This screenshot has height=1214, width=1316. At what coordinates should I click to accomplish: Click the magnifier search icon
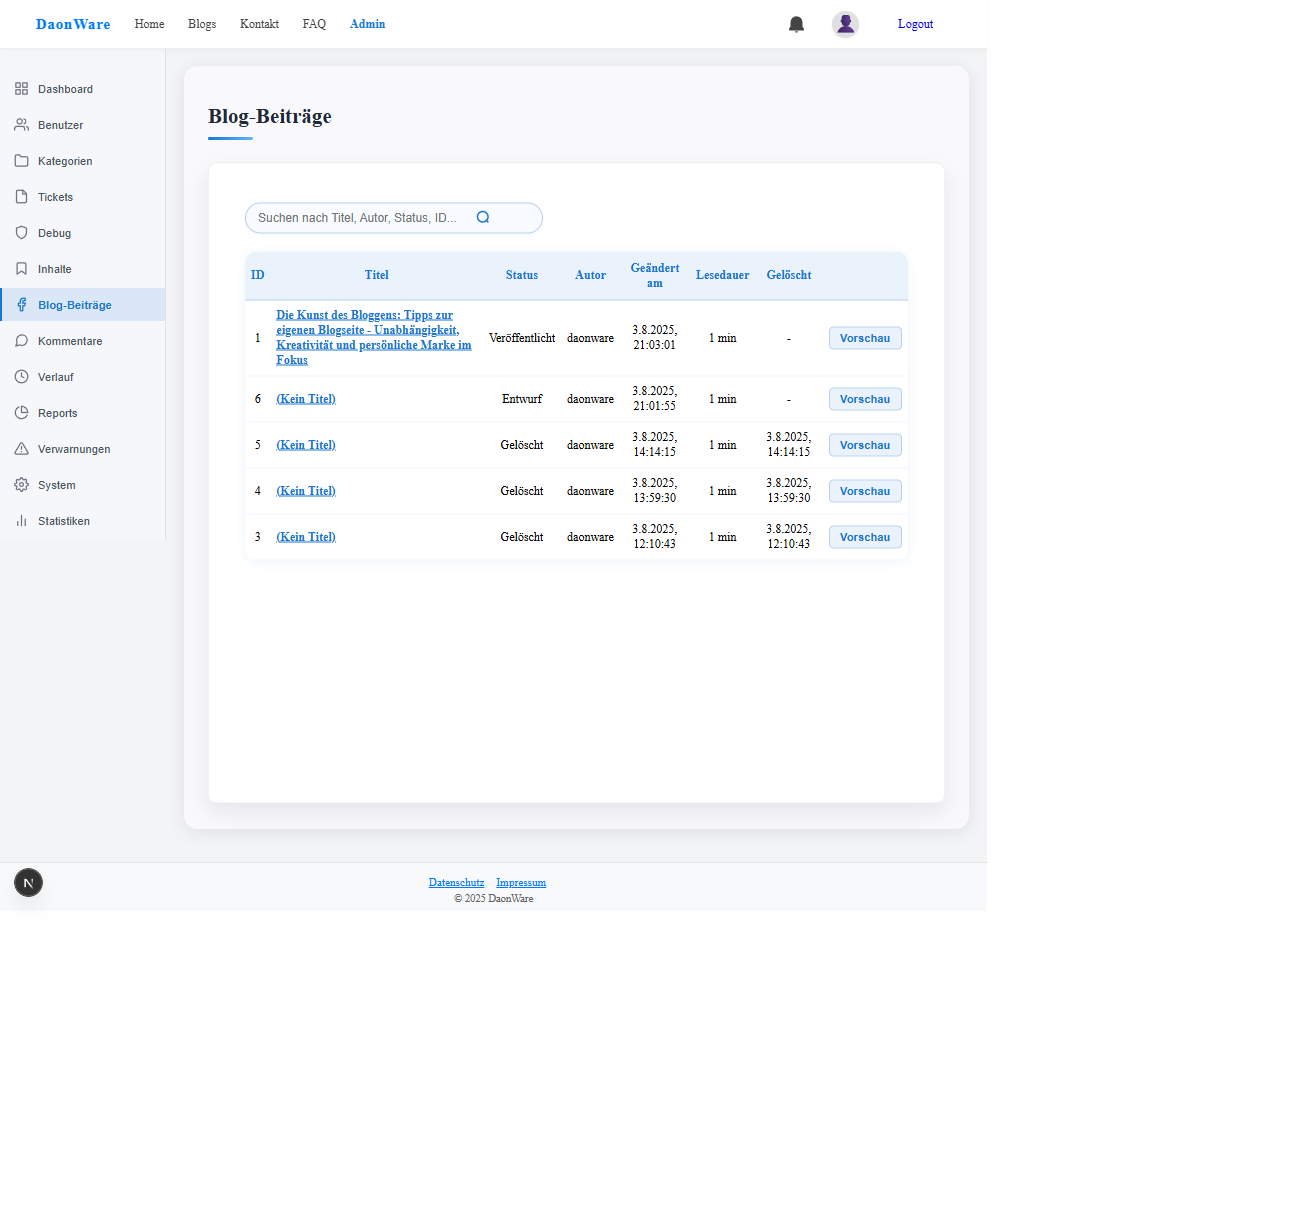click(483, 217)
